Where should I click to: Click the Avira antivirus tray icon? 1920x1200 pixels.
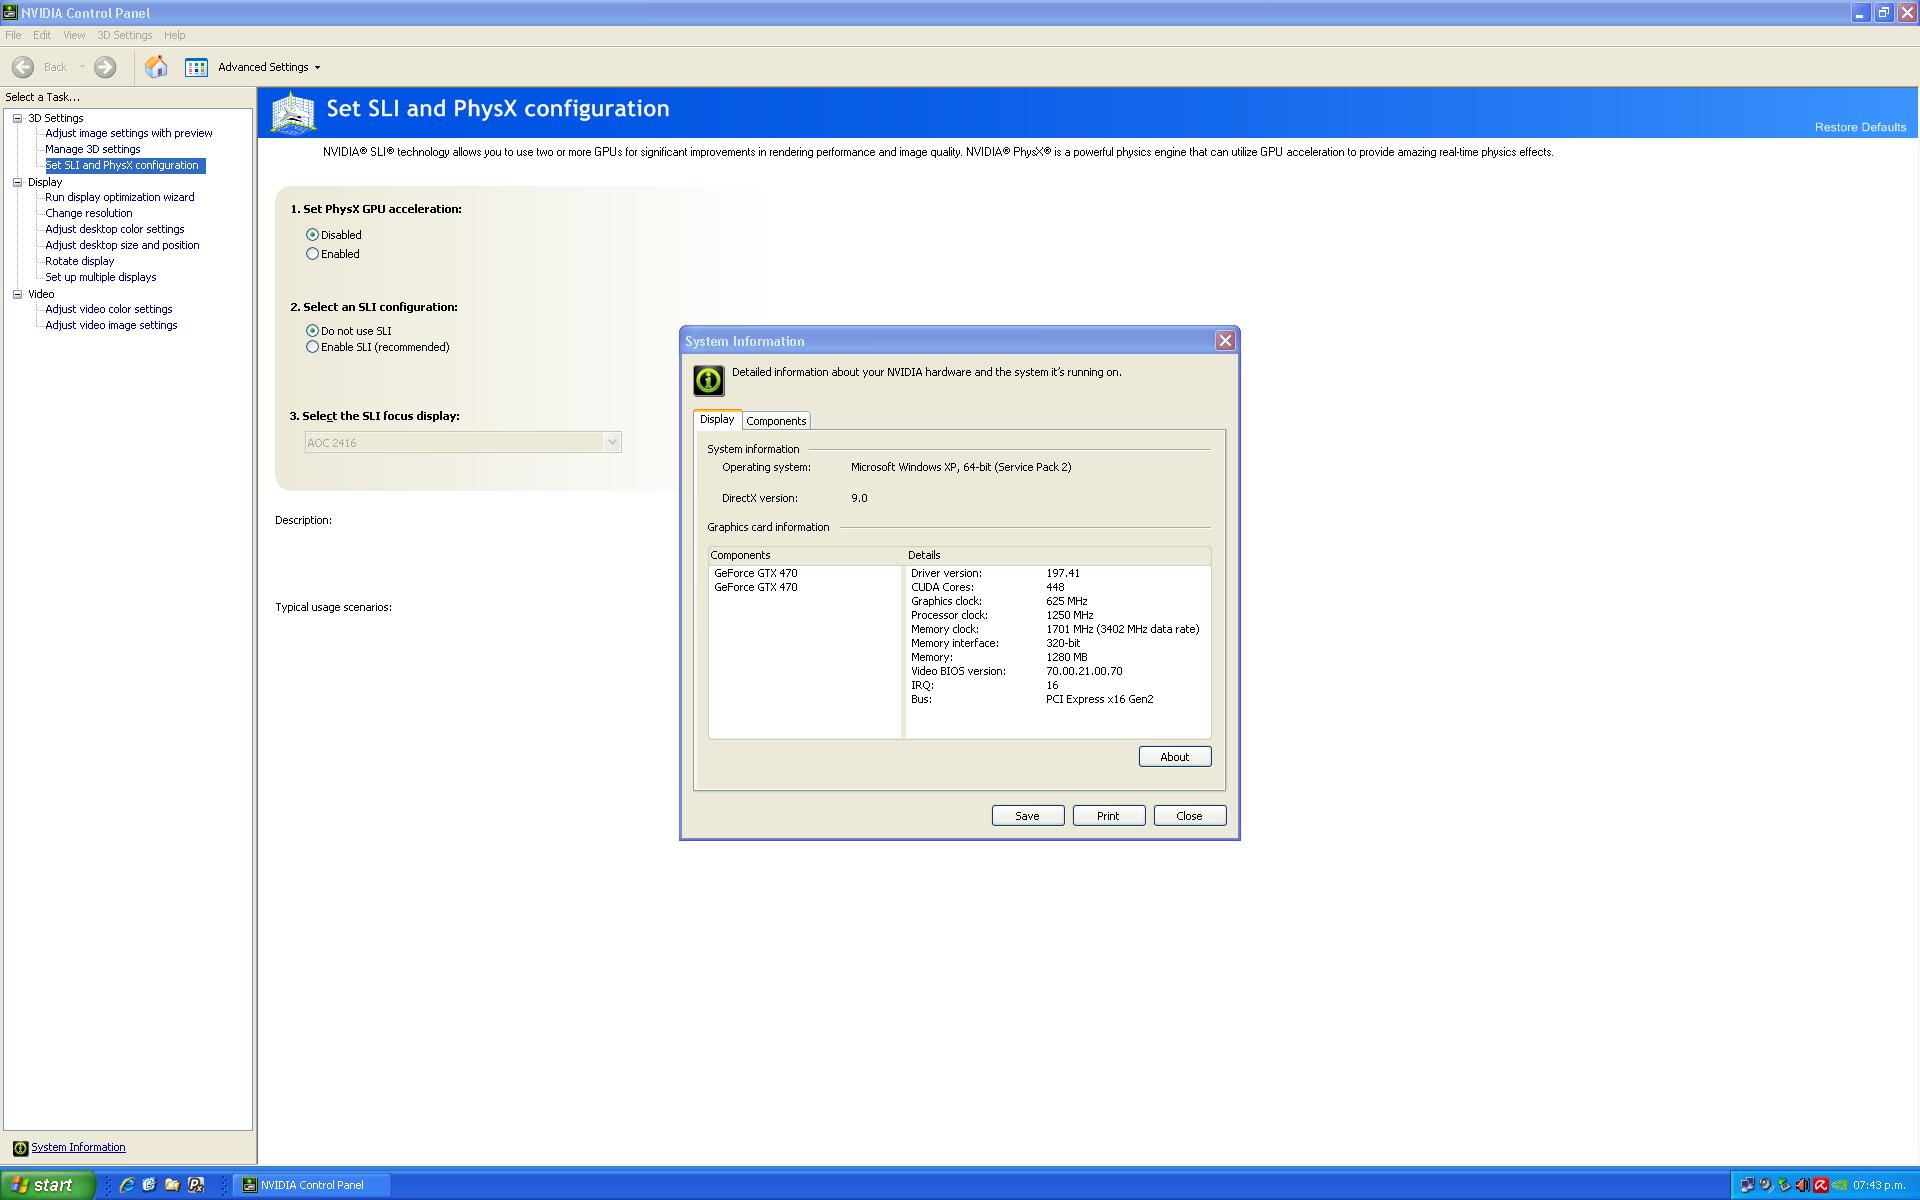(x=1821, y=1185)
